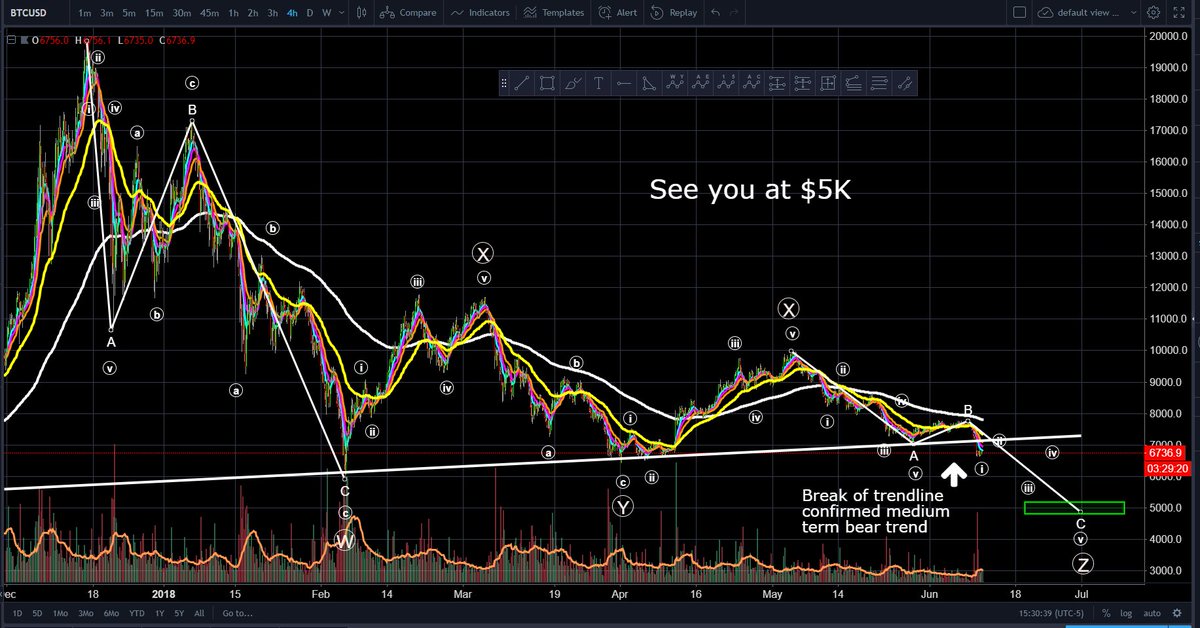1200x628 pixels.
Task: Switch to Daily (D) timeframe
Action: coord(310,12)
